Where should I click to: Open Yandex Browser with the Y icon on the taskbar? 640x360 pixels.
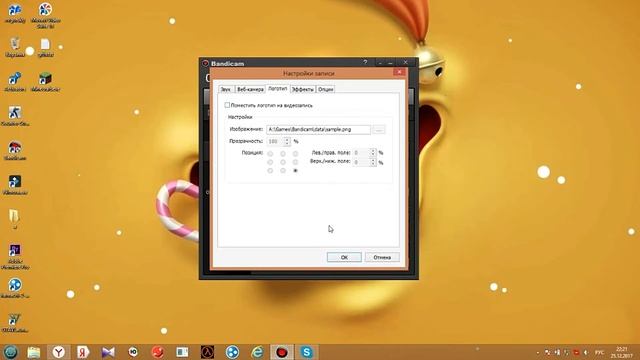pos(59,352)
